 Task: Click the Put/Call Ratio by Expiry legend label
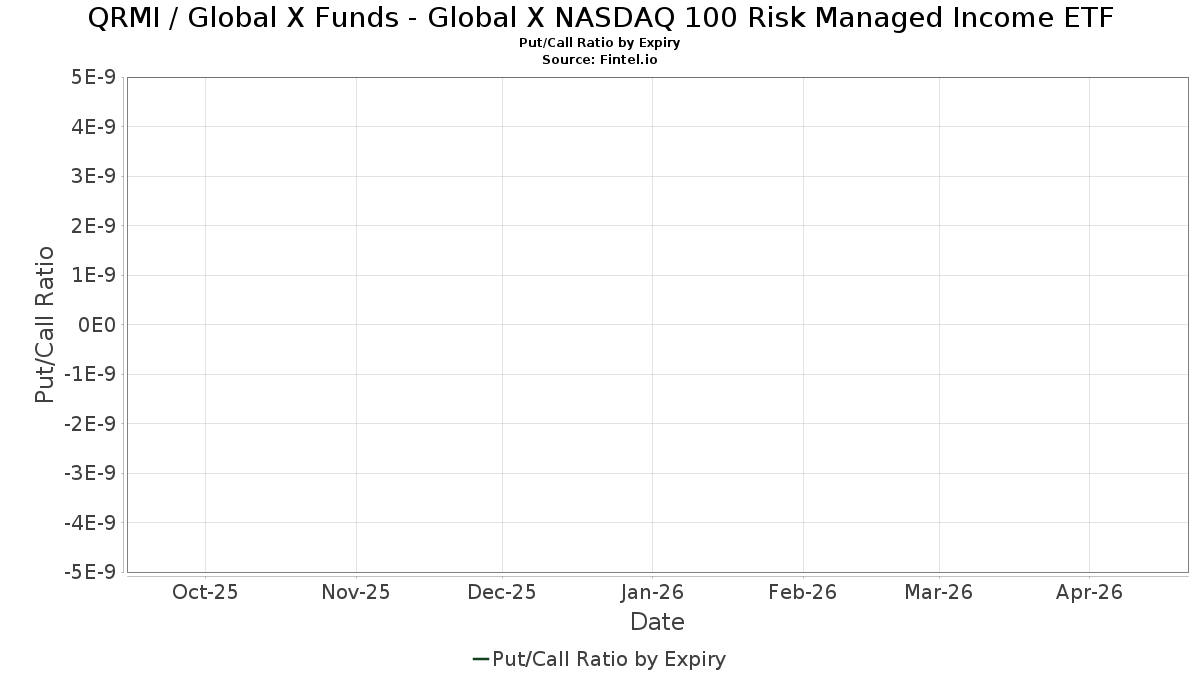(x=609, y=659)
